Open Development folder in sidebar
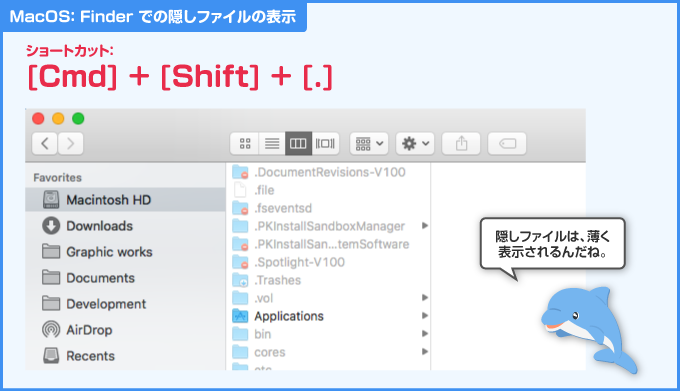Screen dimensions: 680x391 [125, 304]
